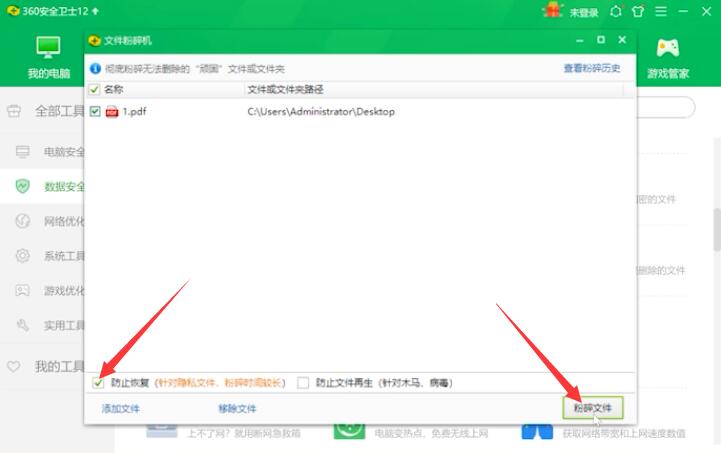721x453 pixels.
Task: Toggle the select-all 名称 checkbox
Action: [x=94, y=89]
